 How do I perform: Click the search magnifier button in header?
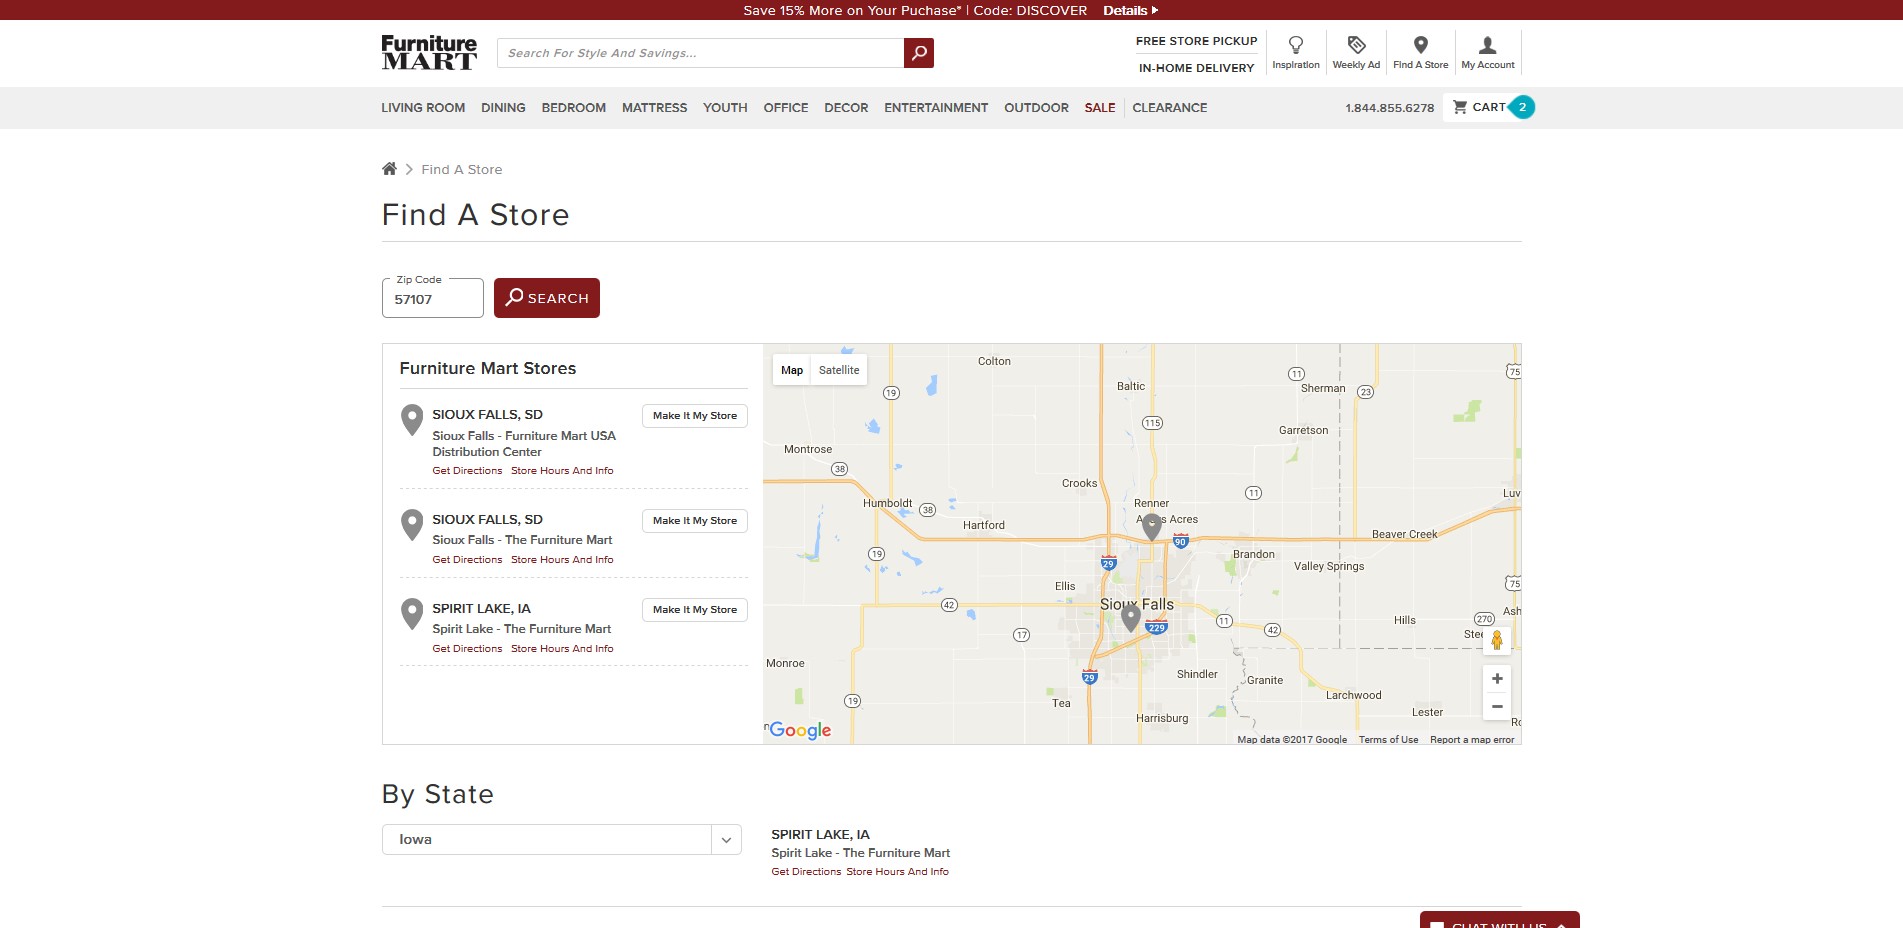[x=918, y=53]
